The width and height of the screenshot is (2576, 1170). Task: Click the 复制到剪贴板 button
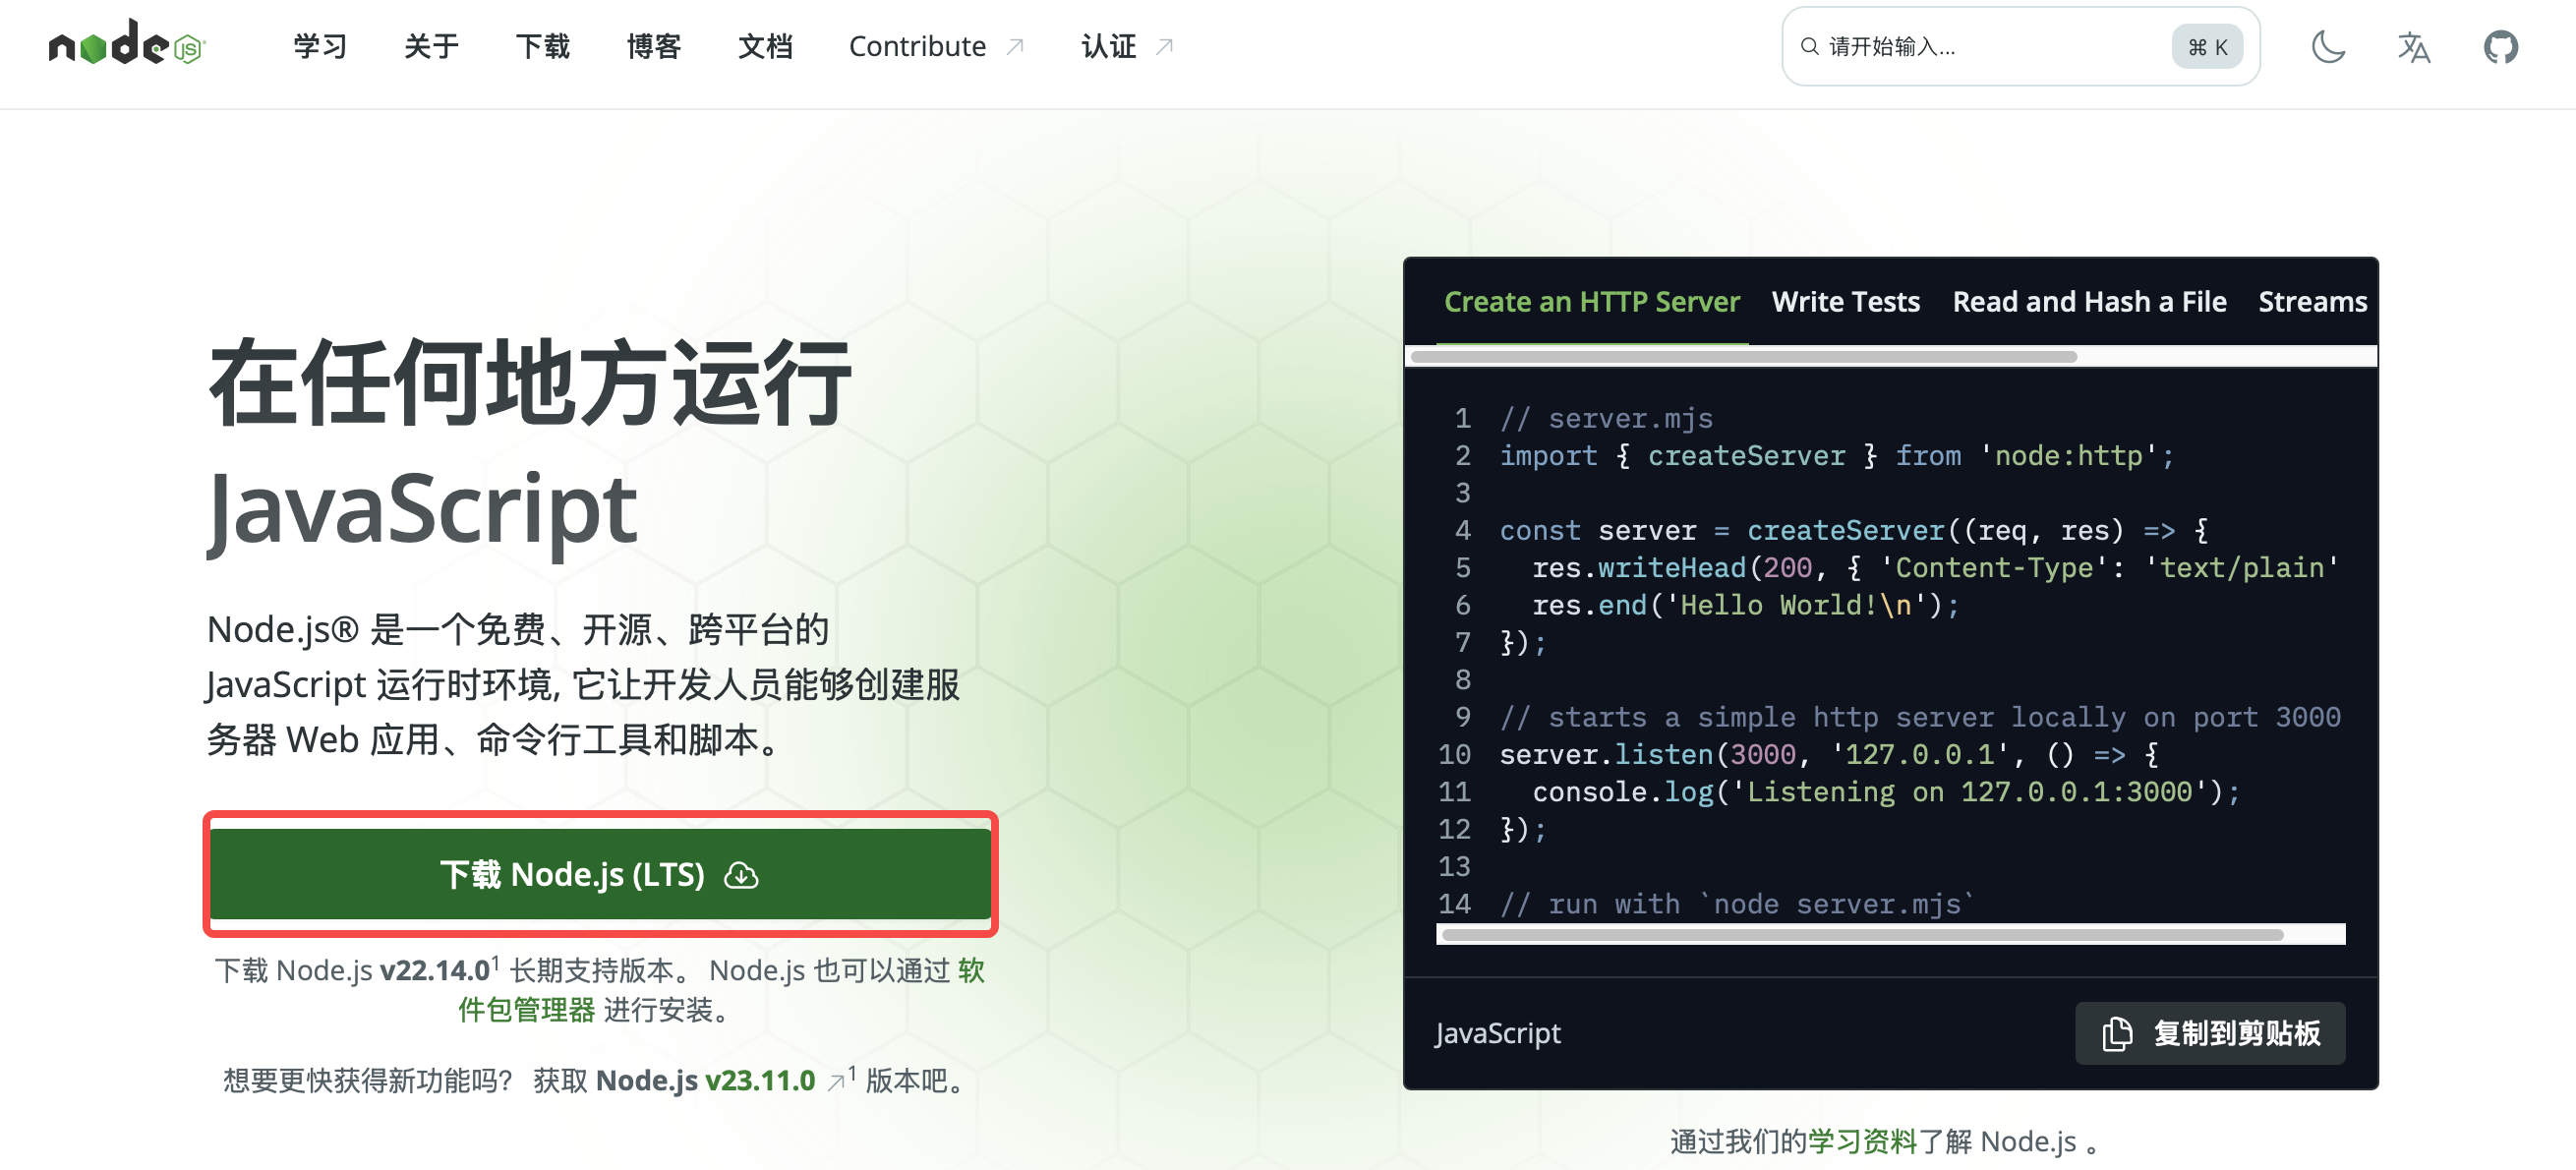pyautogui.click(x=2210, y=1032)
